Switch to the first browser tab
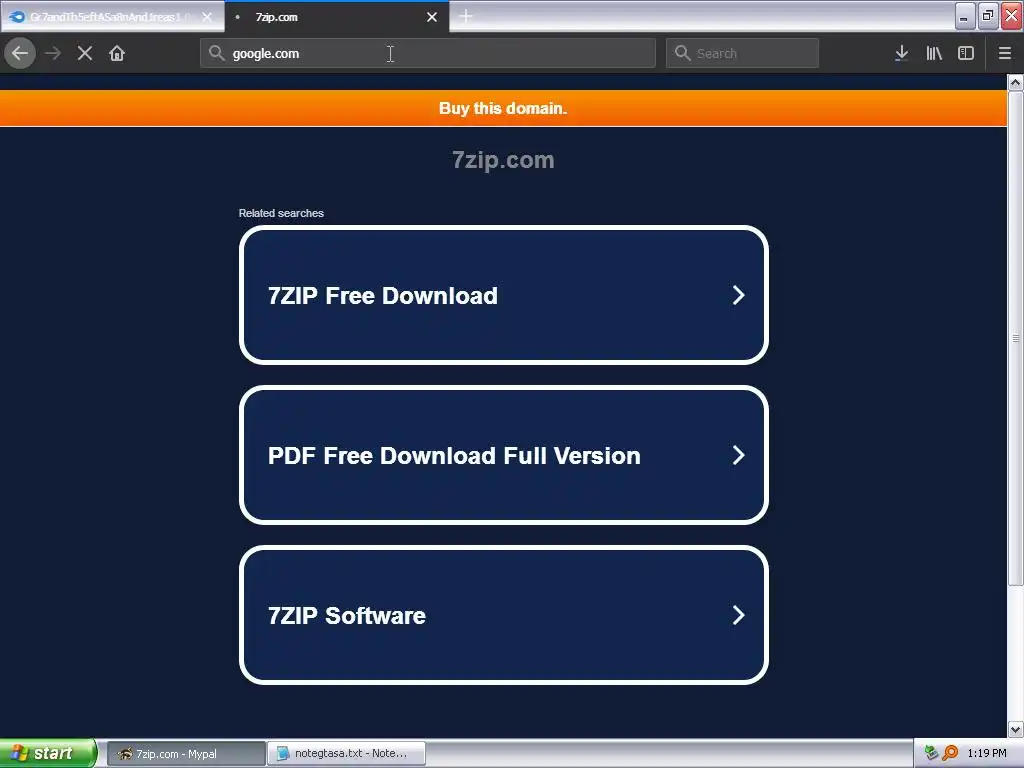This screenshot has width=1024, height=768. pyautogui.click(x=112, y=17)
